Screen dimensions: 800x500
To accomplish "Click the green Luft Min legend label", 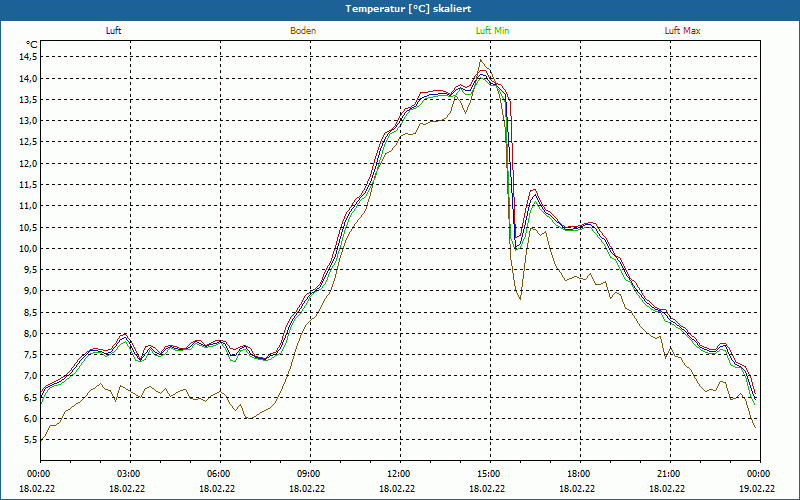I will coord(492,31).
